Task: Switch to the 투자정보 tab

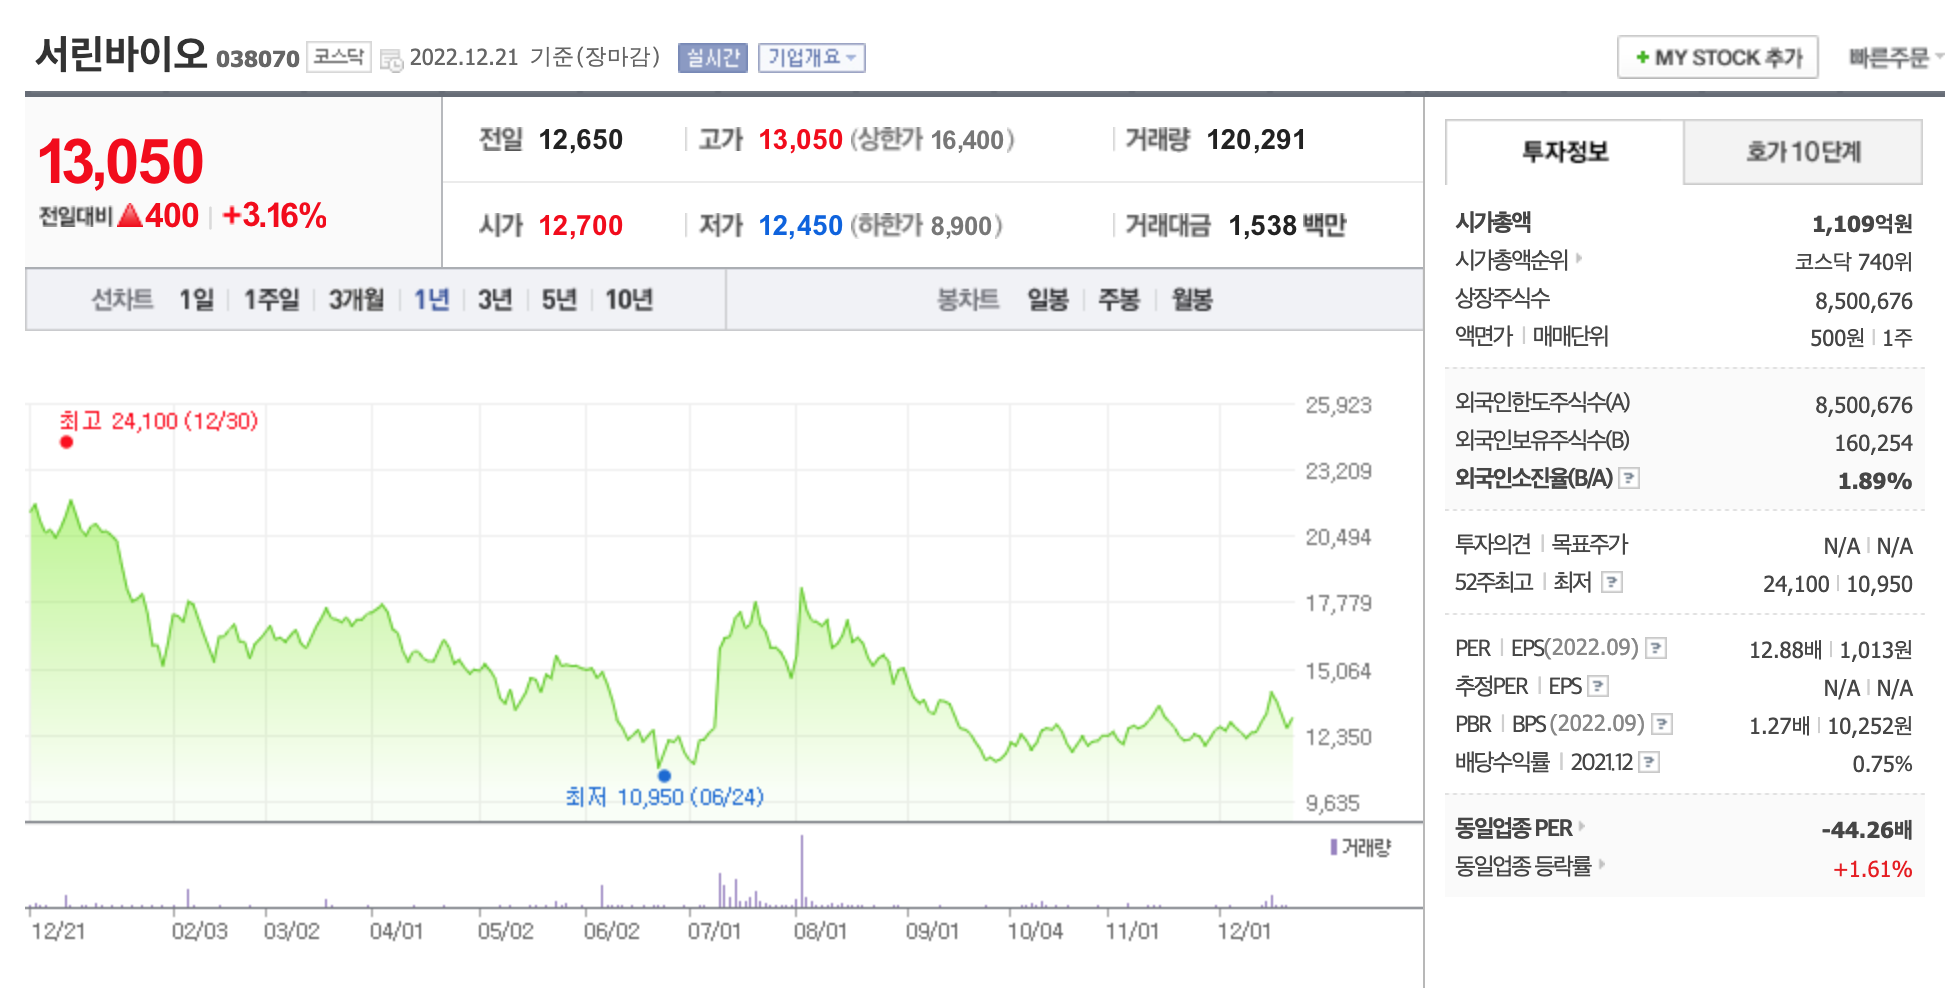Action: pos(1565,152)
